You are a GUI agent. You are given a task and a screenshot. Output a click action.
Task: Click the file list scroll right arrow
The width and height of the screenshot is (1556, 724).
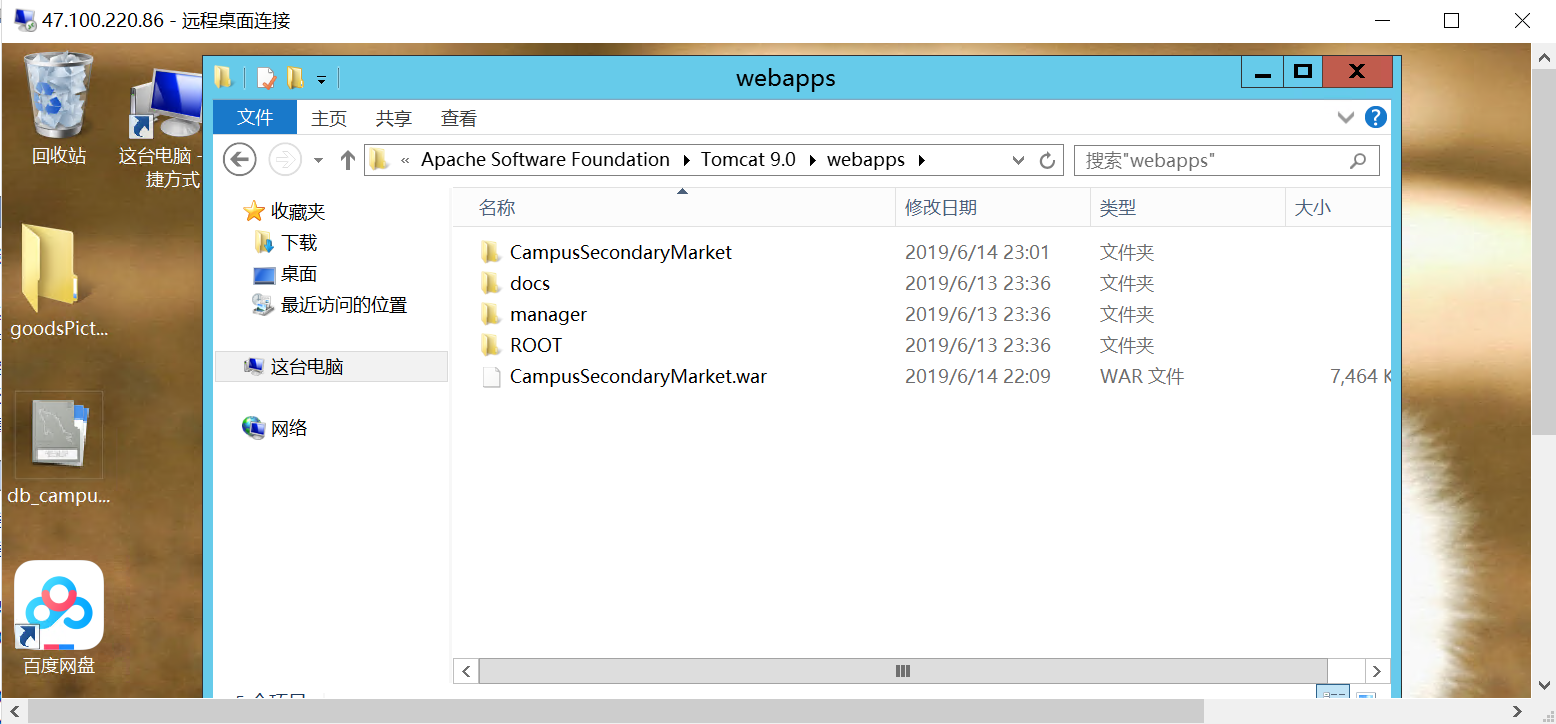click(1377, 671)
